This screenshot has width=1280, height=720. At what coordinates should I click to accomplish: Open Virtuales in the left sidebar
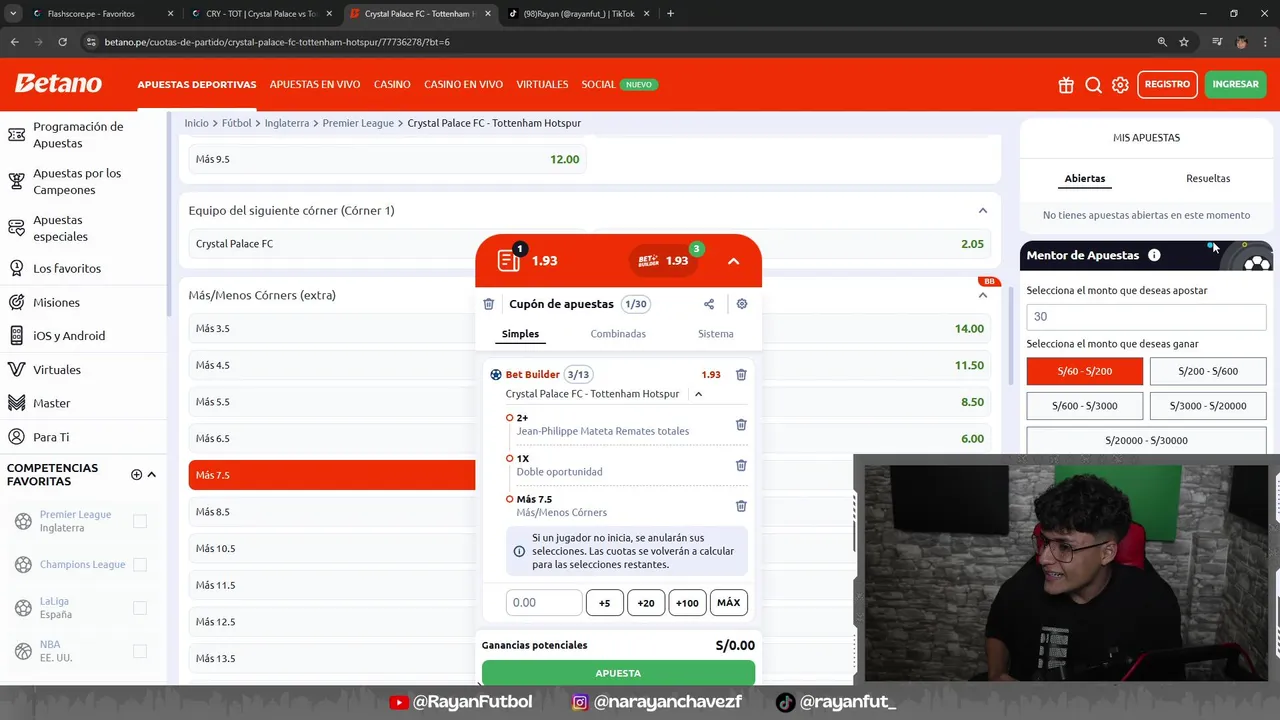point(84,369)
